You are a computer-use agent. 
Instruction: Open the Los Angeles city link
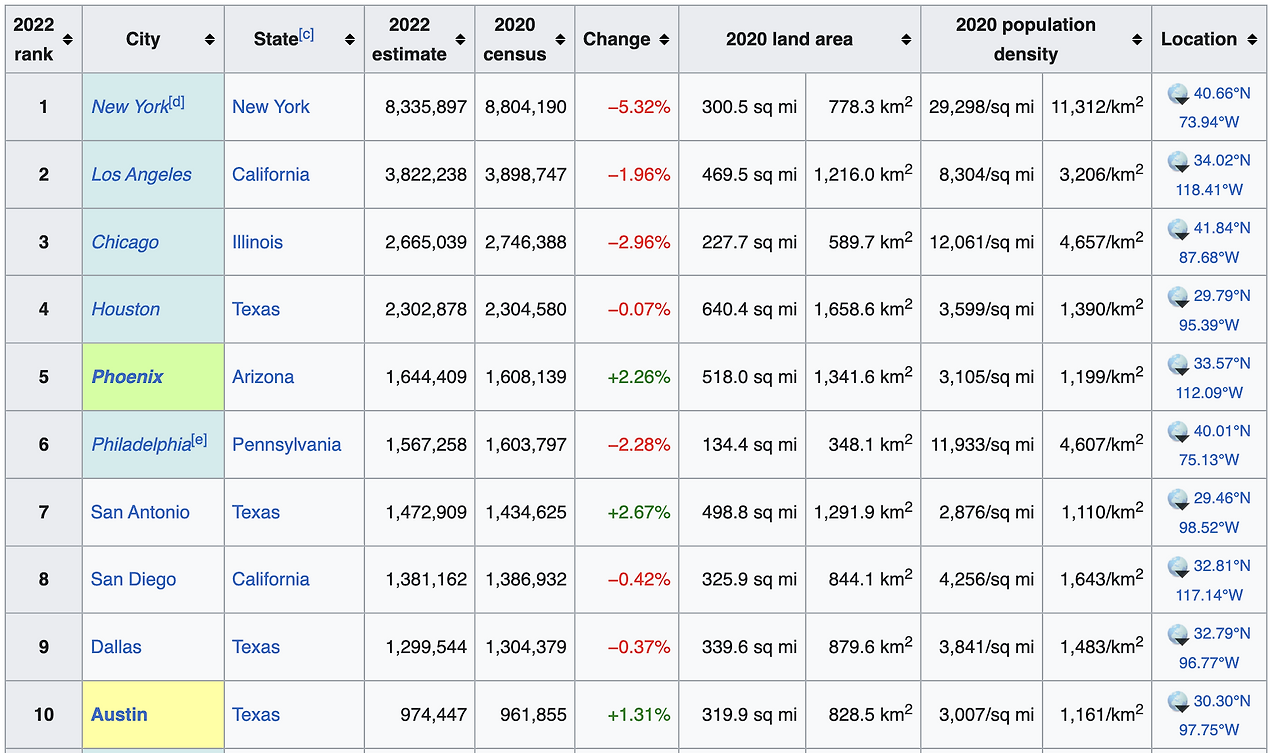pos(141,174)
